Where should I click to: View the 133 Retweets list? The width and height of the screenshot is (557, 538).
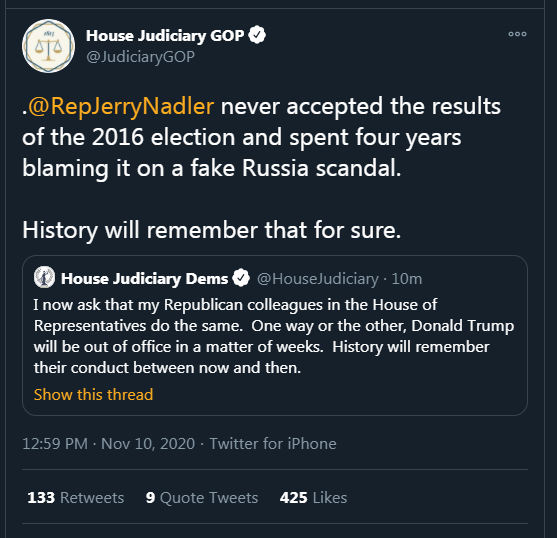76,498
